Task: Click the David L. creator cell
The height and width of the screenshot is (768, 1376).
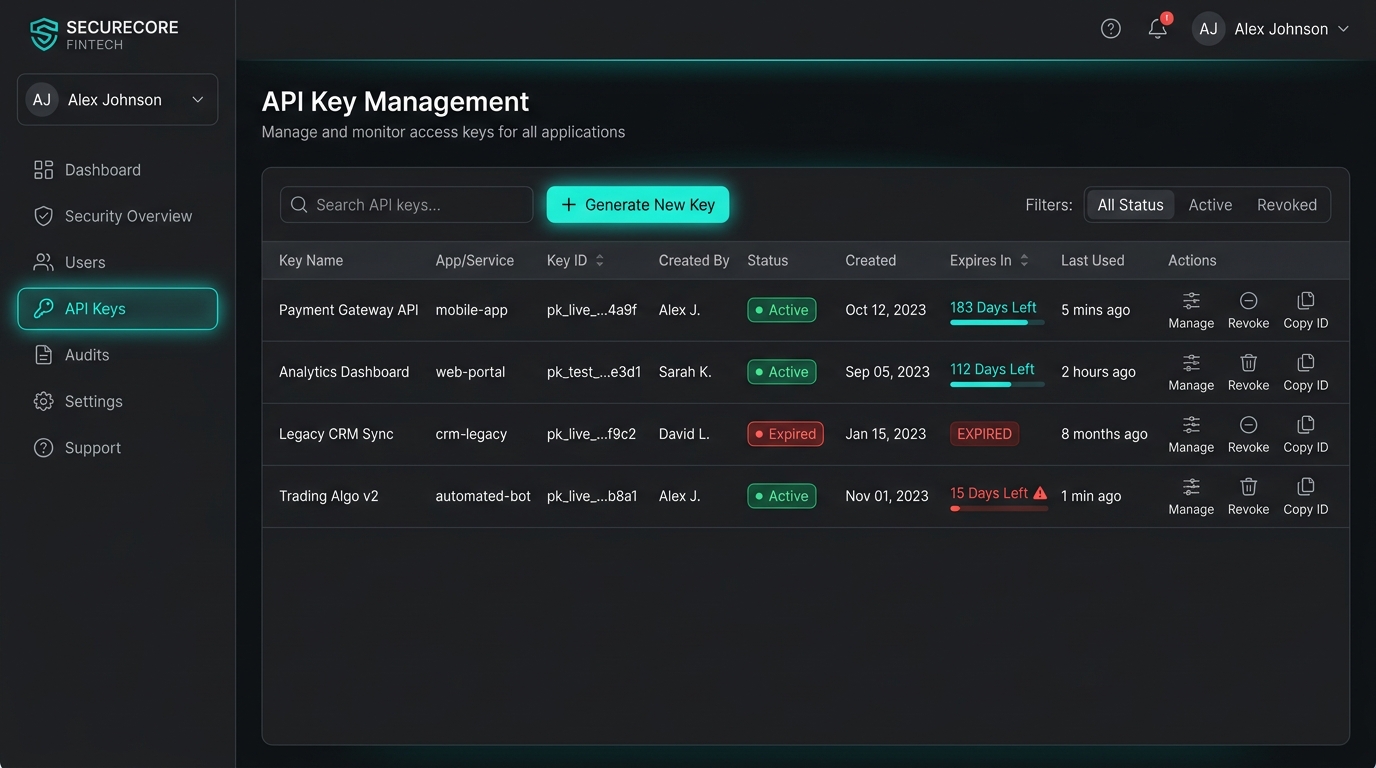Action: (684, 434)
